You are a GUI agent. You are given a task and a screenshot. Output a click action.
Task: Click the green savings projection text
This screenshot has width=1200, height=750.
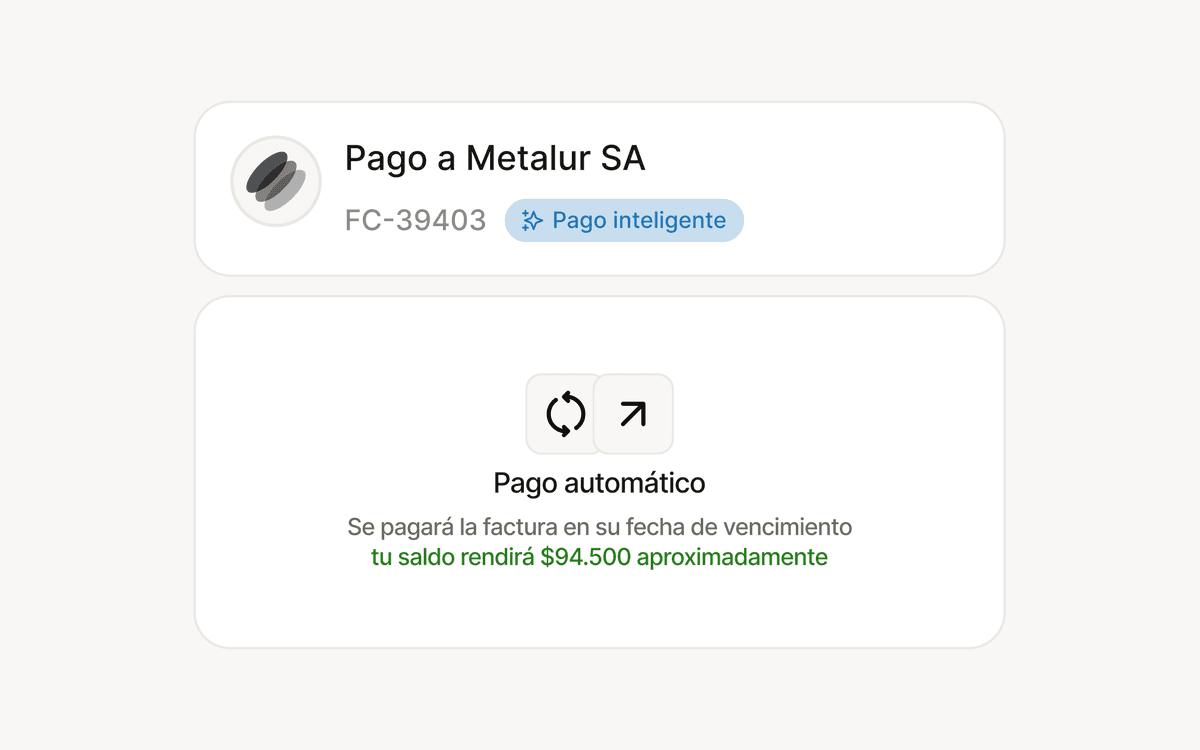click(x=599, y=557)
